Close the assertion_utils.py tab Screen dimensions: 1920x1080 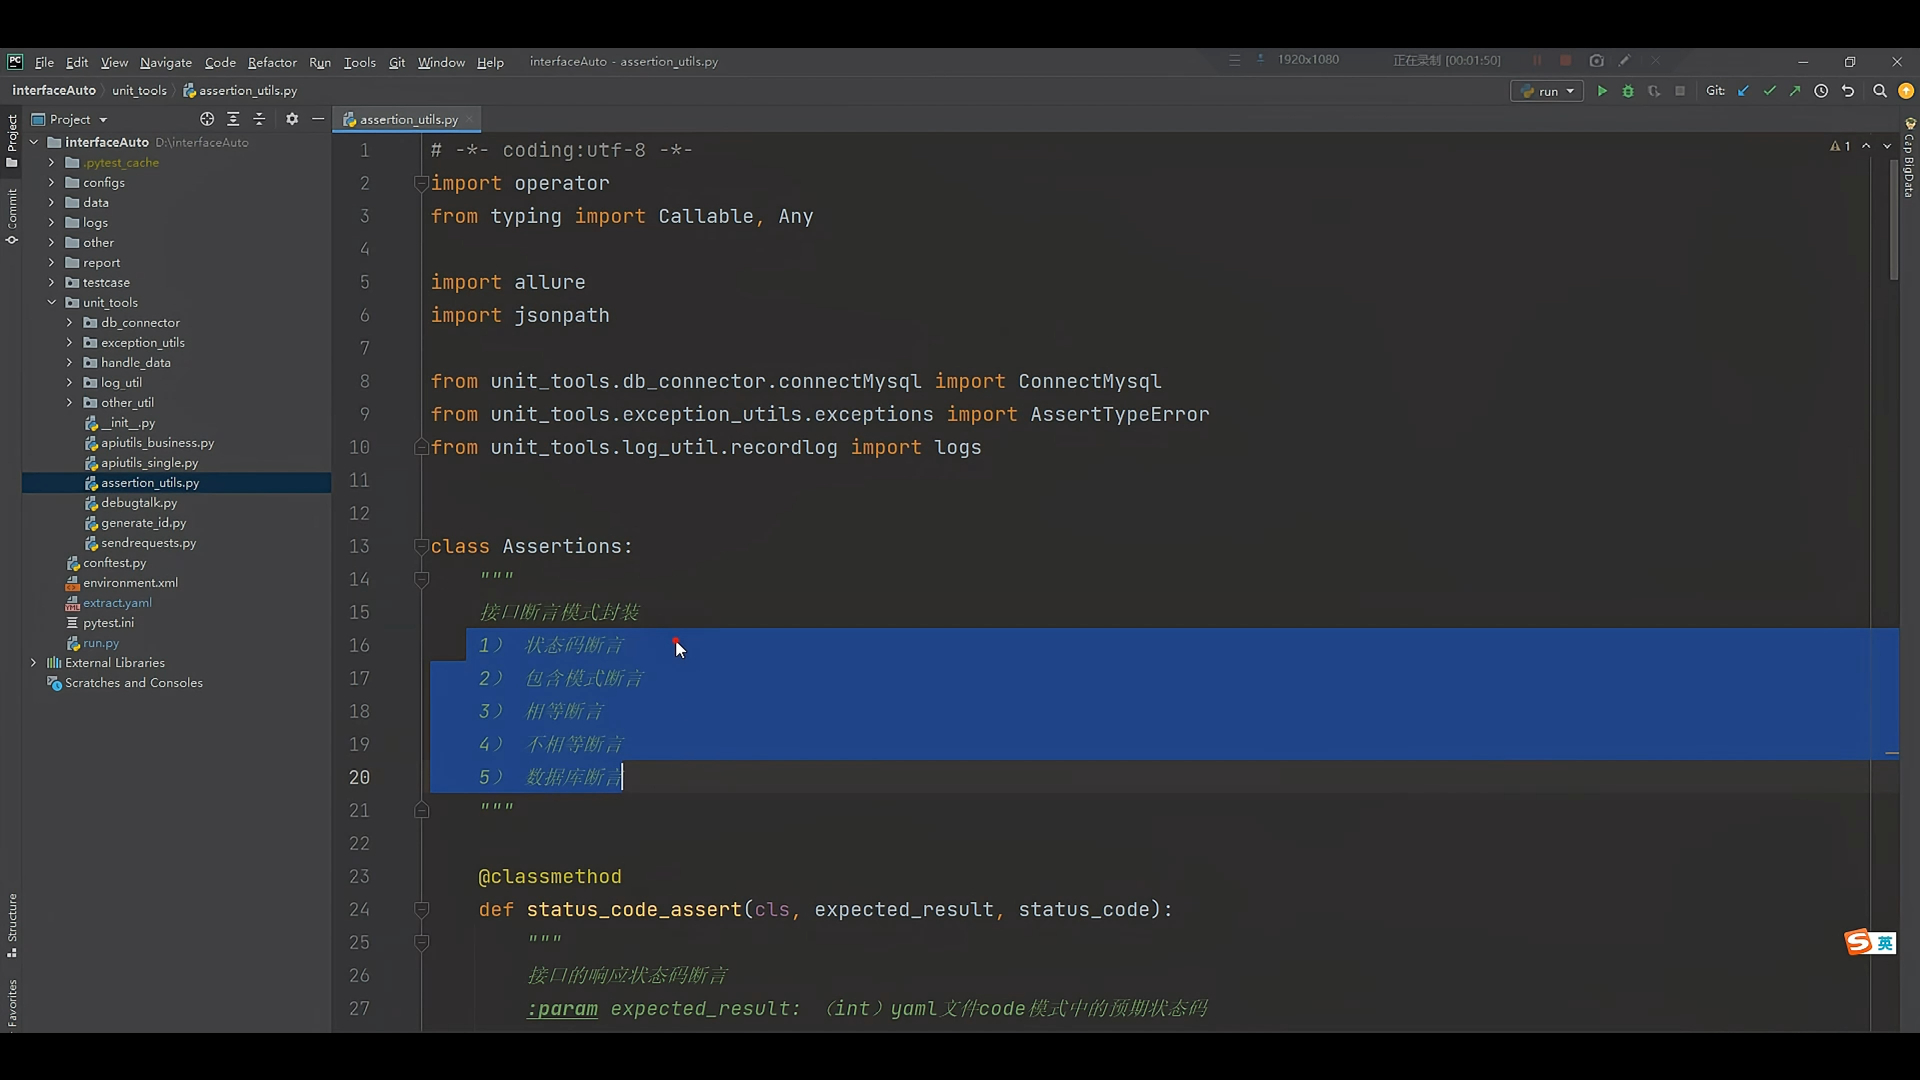click(469, 119)
